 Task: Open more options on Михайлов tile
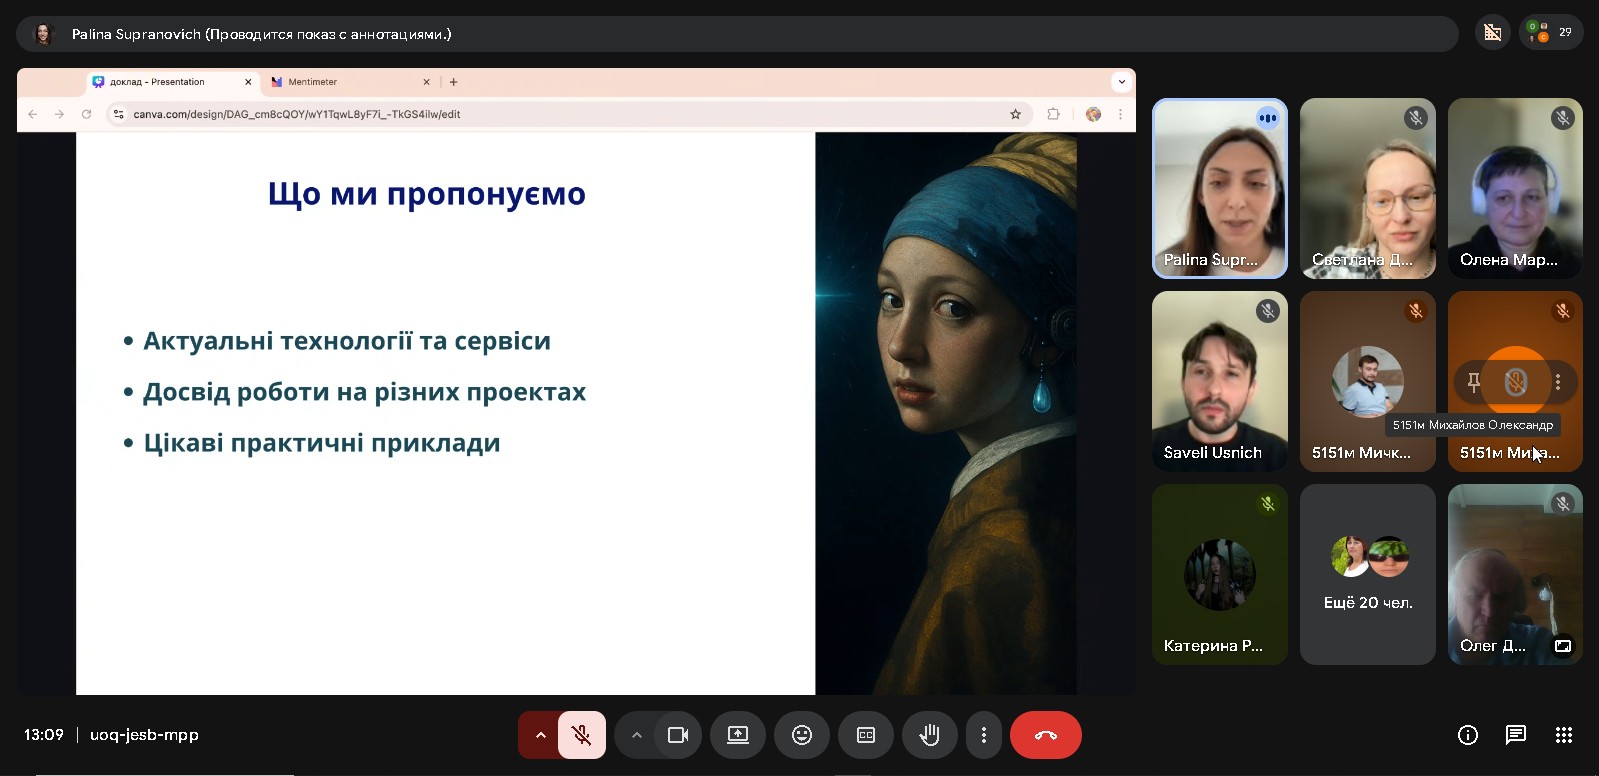1557,382
